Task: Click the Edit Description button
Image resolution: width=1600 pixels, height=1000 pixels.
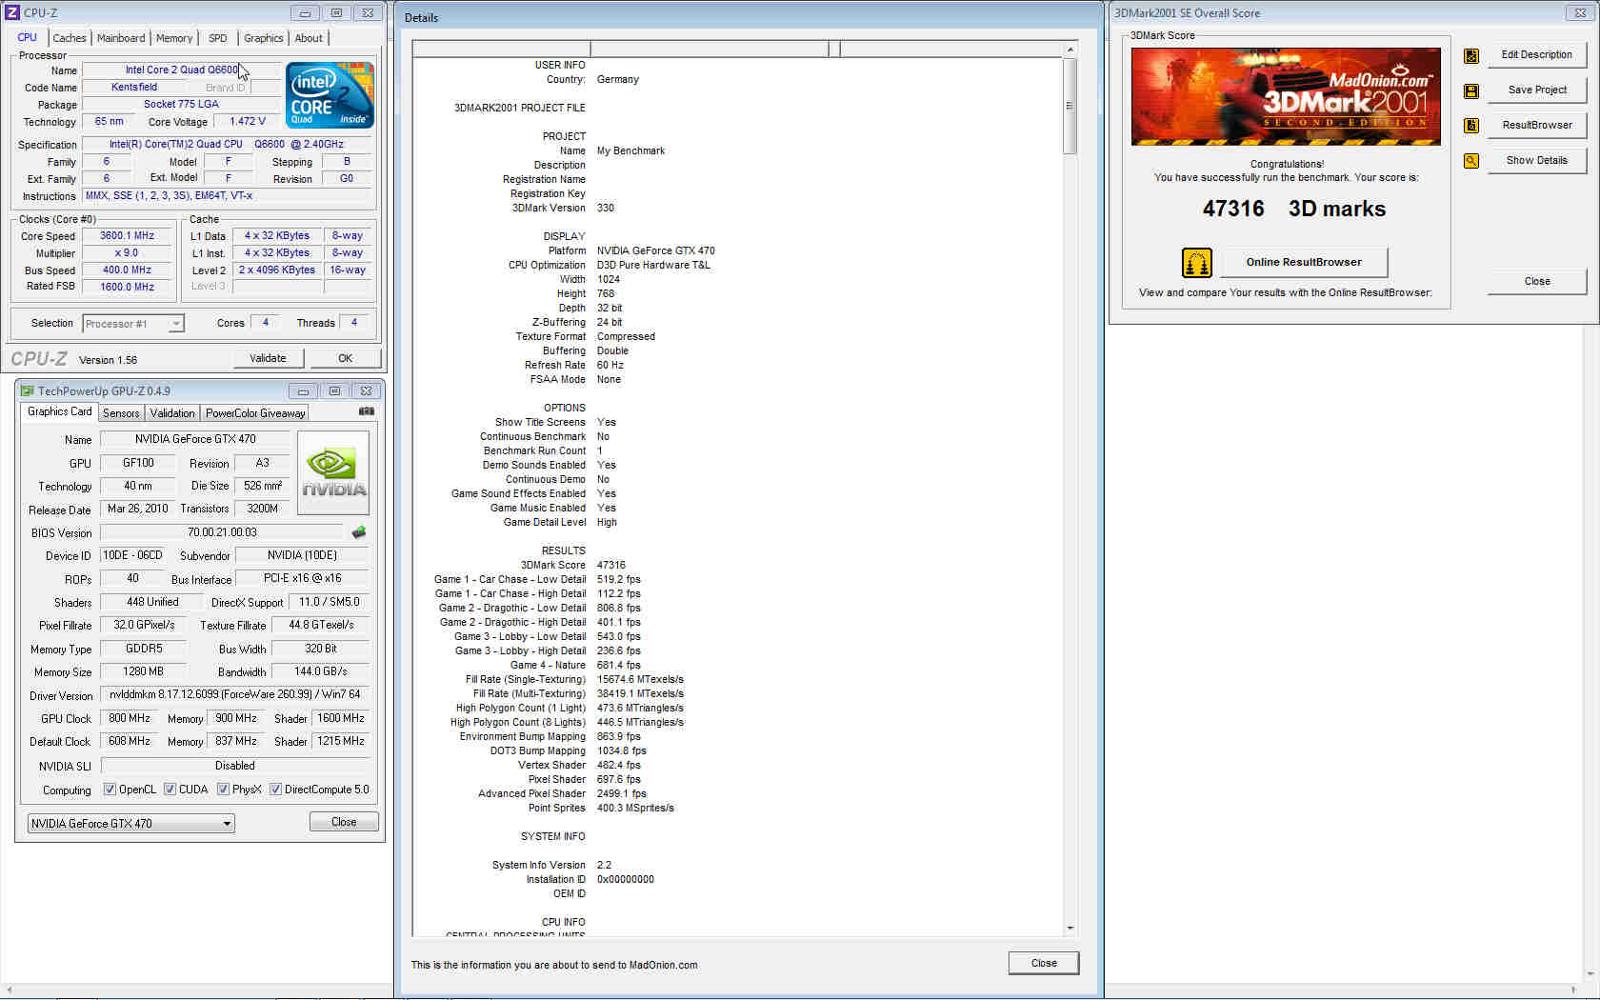Action: pos(1537,55)
